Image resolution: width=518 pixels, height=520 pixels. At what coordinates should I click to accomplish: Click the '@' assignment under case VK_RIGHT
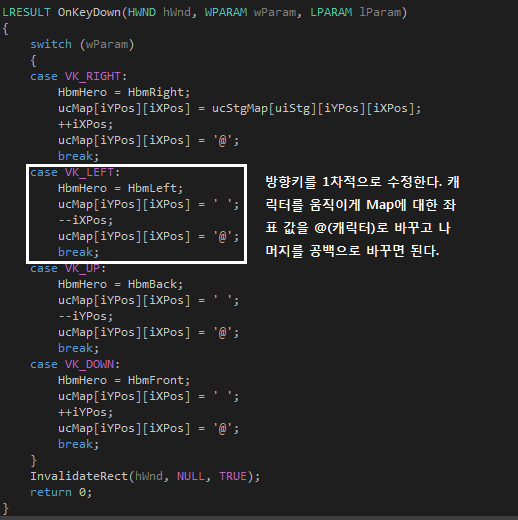point(148,140)
